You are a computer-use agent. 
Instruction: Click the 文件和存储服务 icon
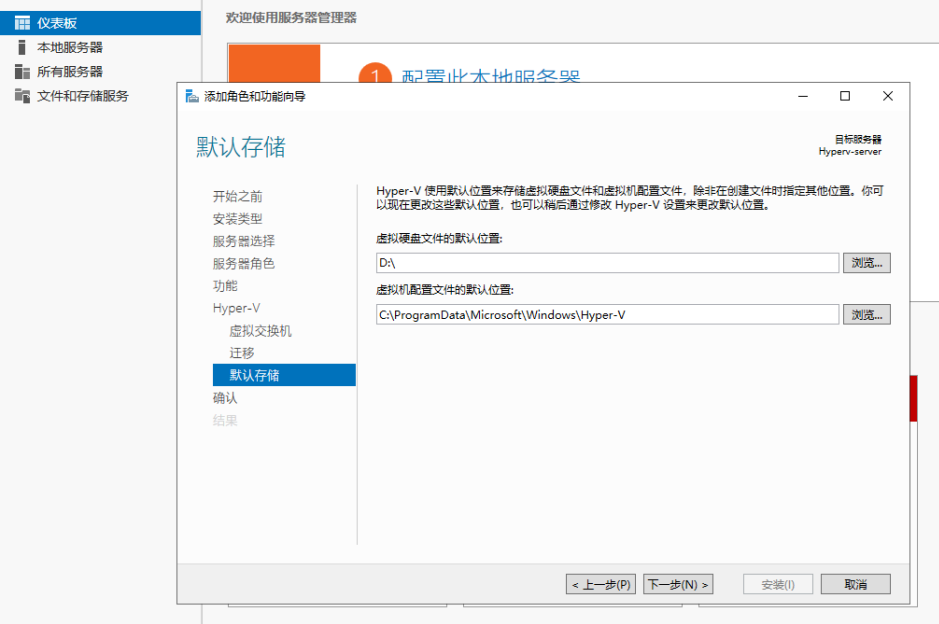click(22, 96)
